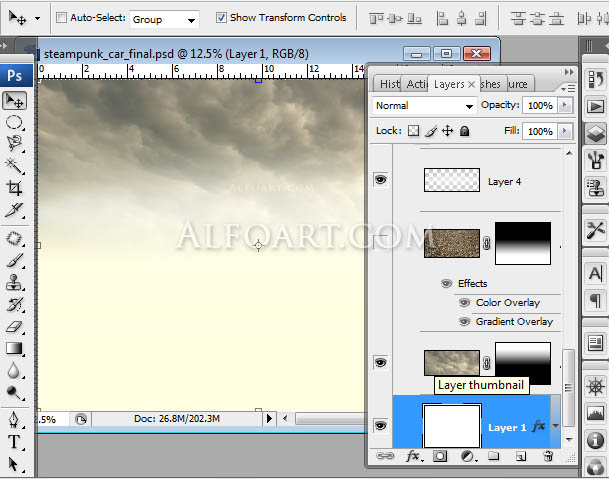Screen dimensions: 609x479
Task: Select the Type tool
Action: pyautogui.click(x=14, y=442)
